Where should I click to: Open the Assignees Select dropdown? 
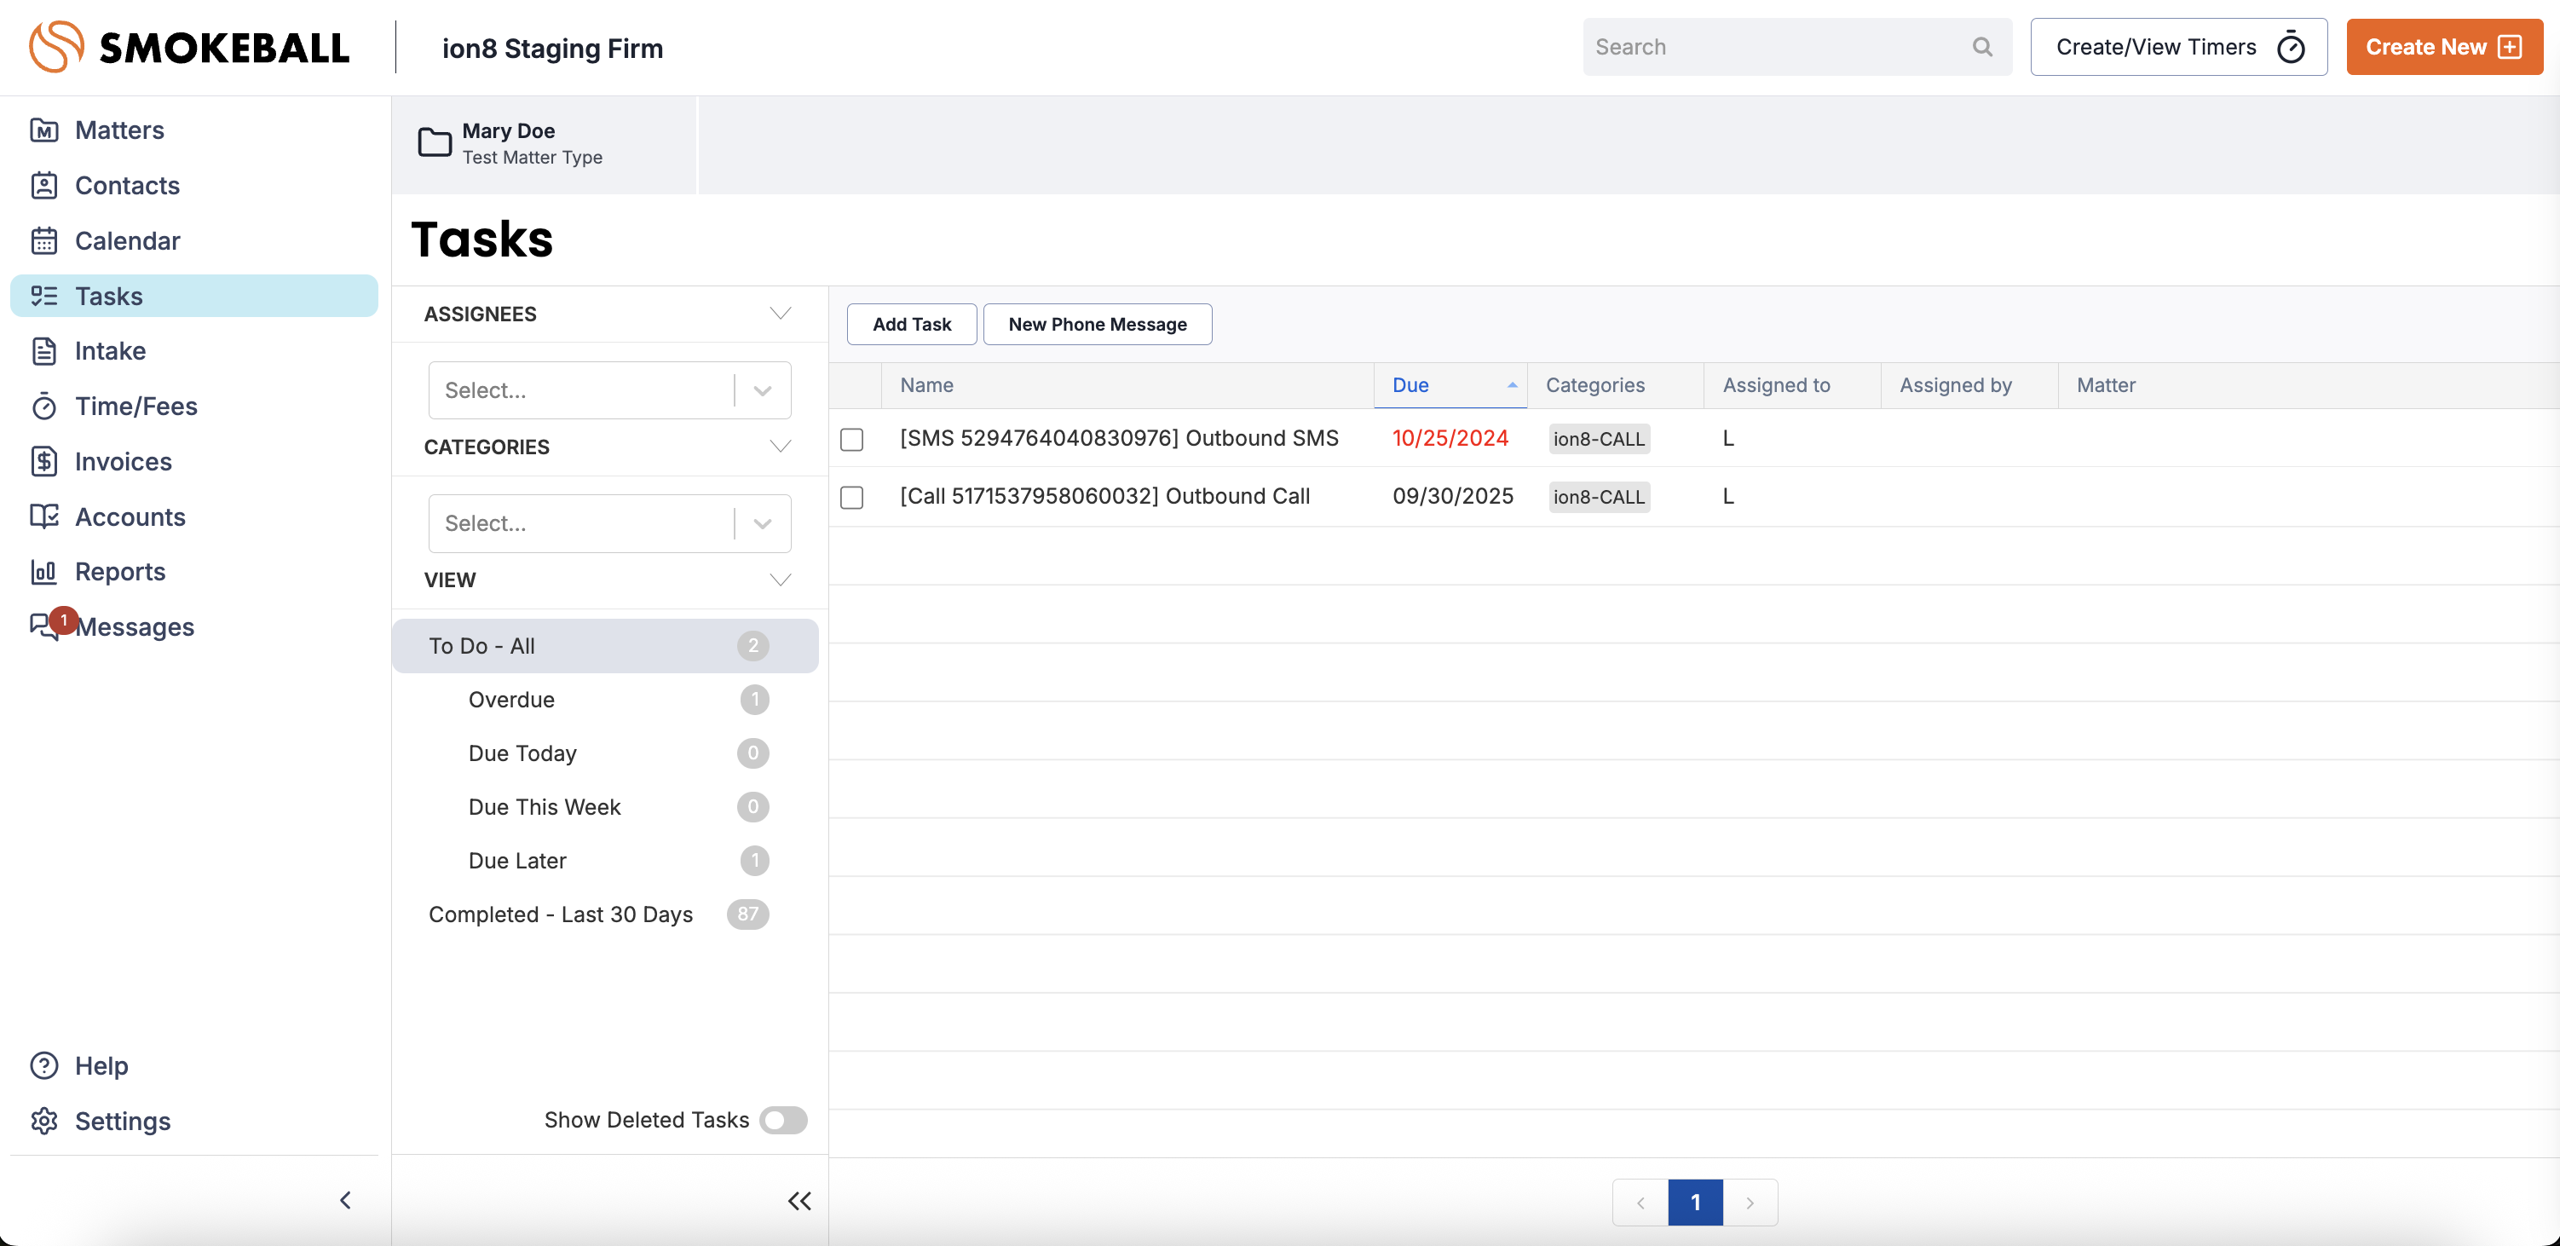609,390
